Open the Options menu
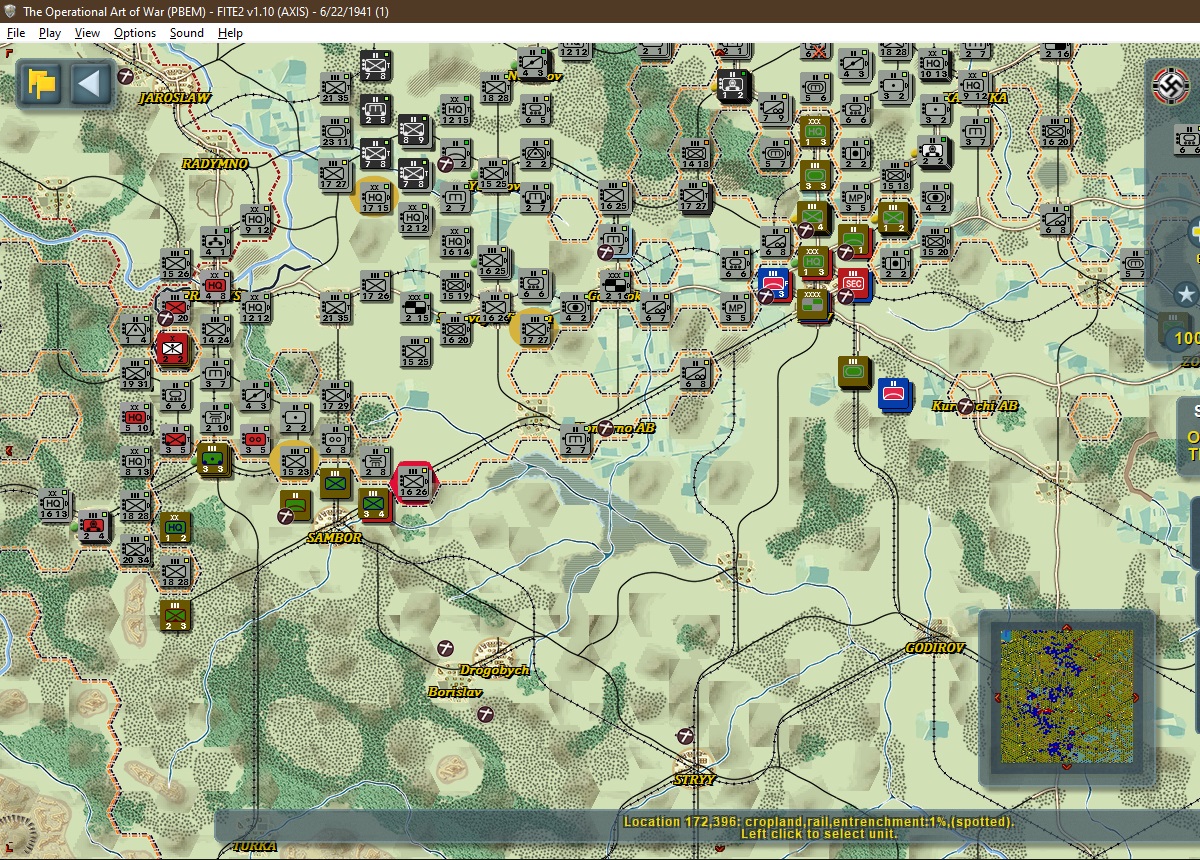 click(x=135, y=33)
